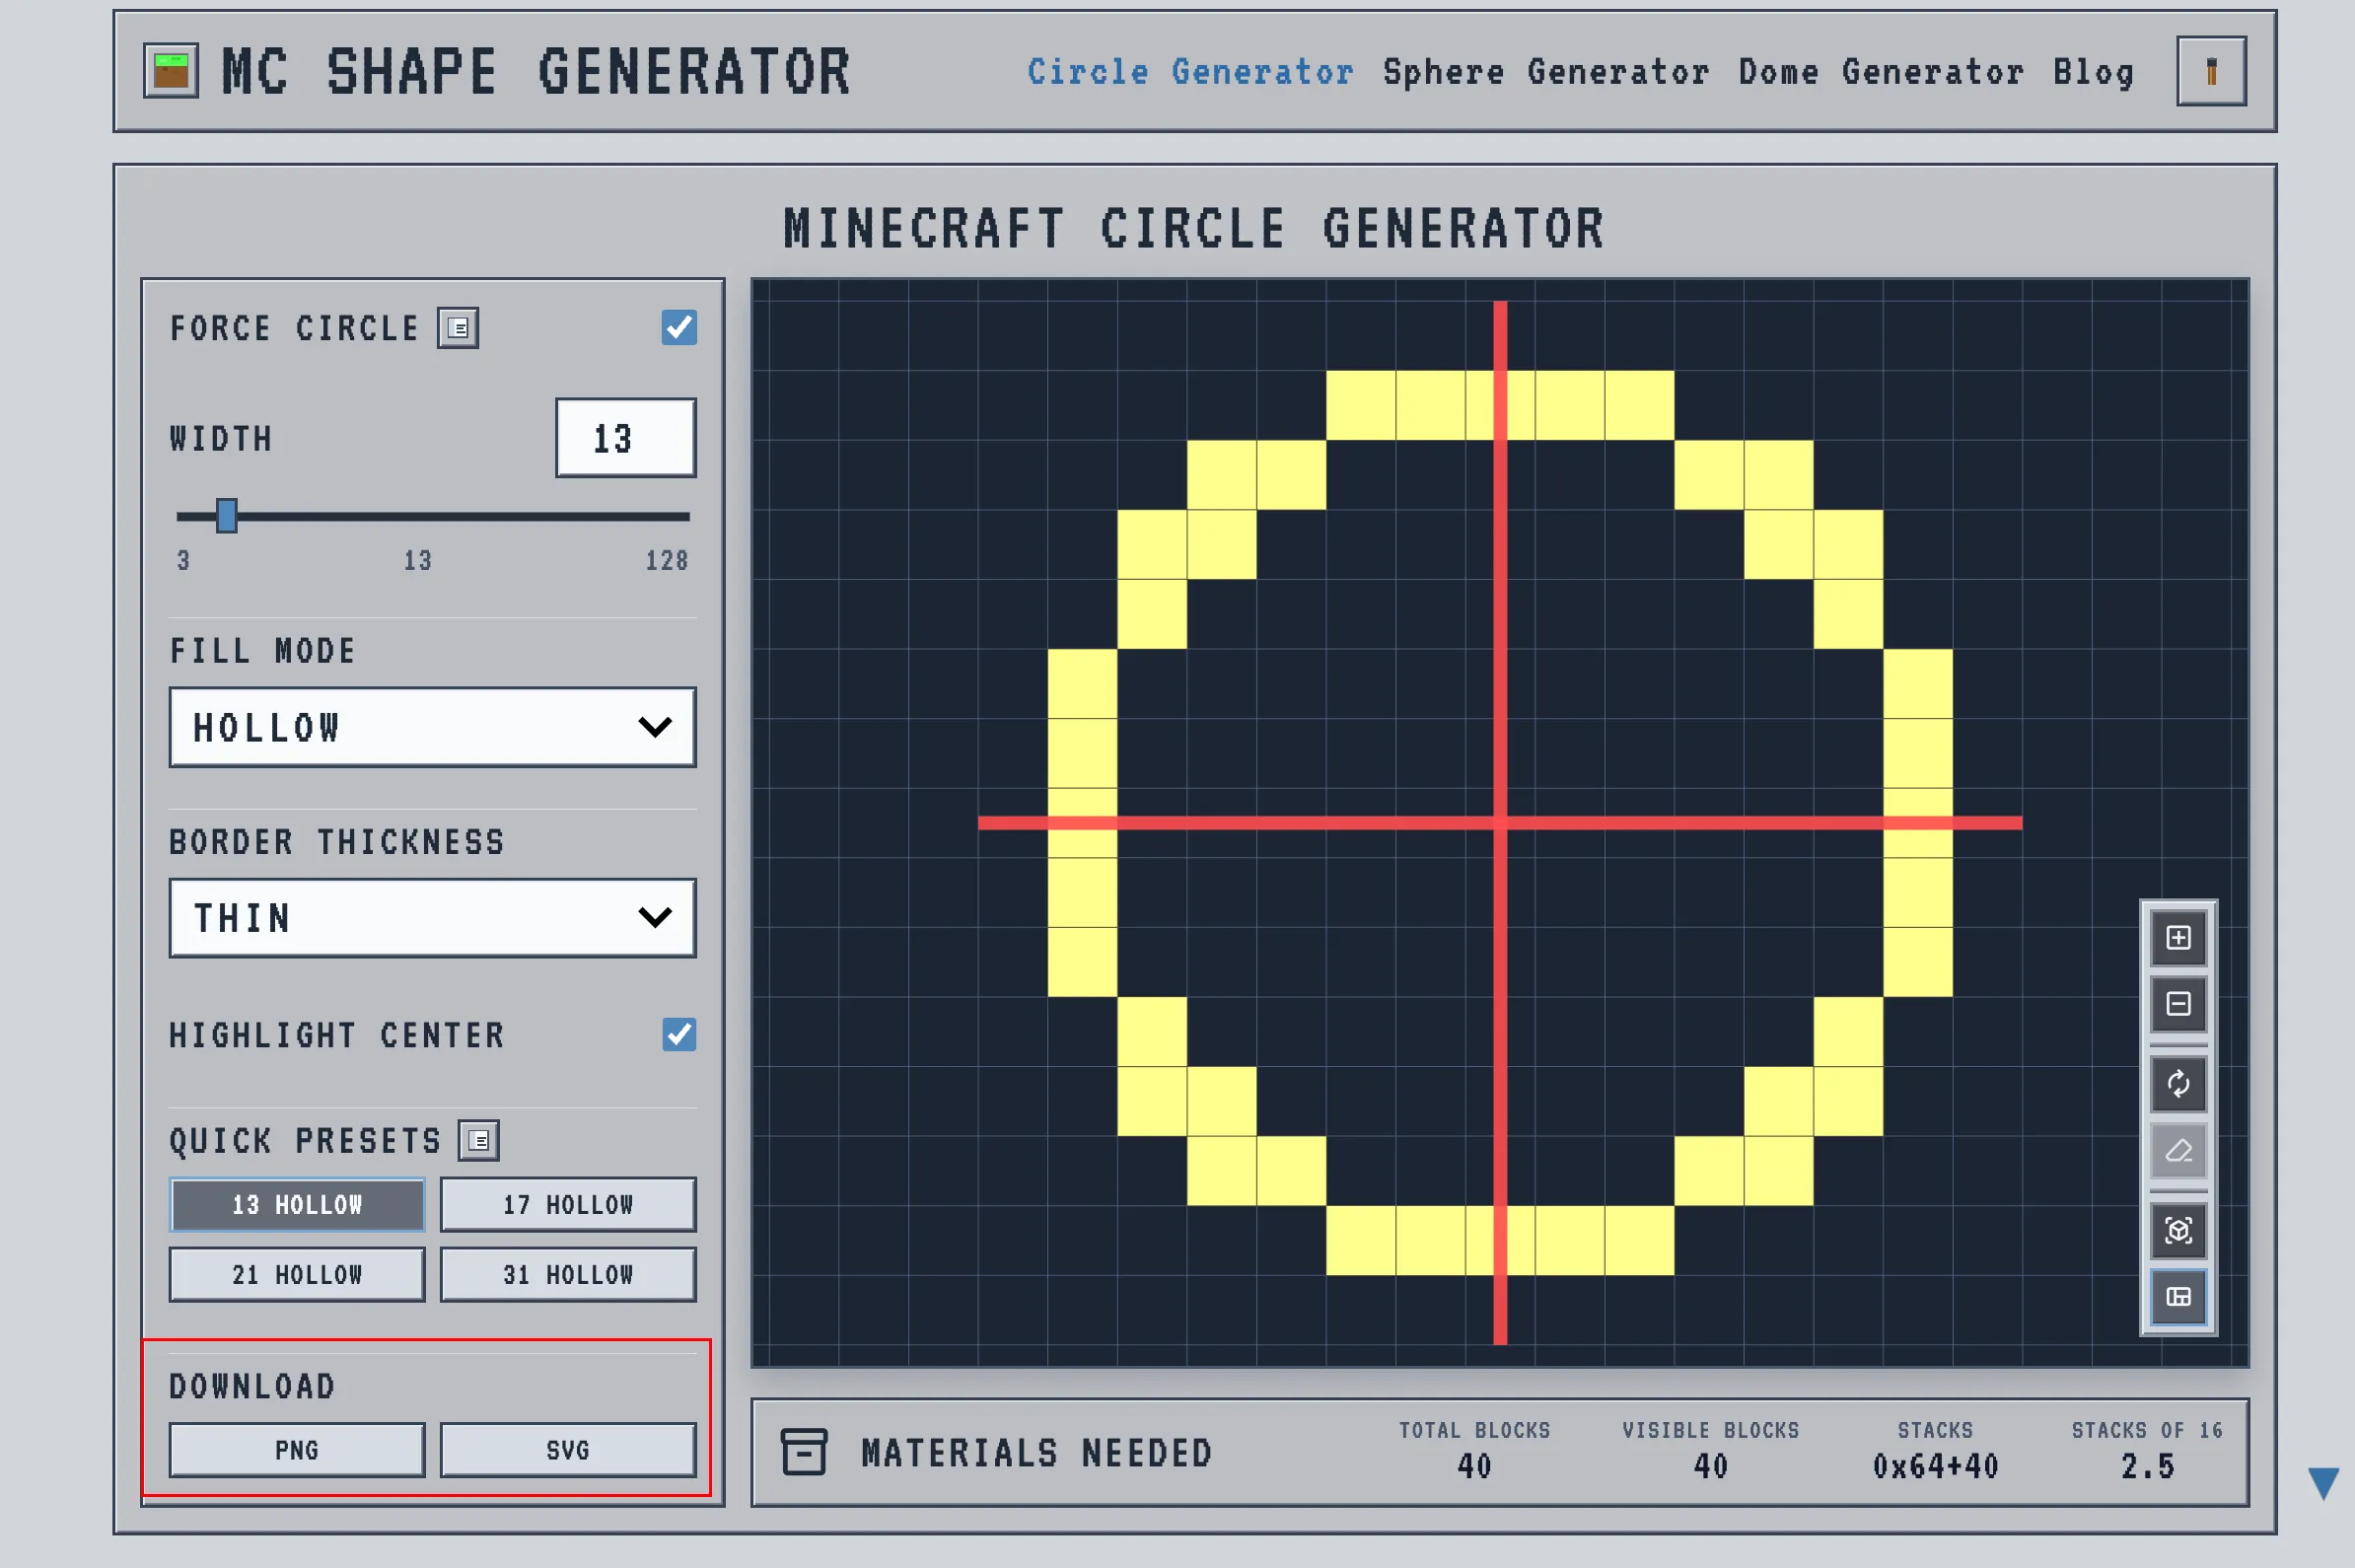Zoom in on the canvas
The height and width of the screenshot is (1568, 2355).
click(x=2178, y=938)
